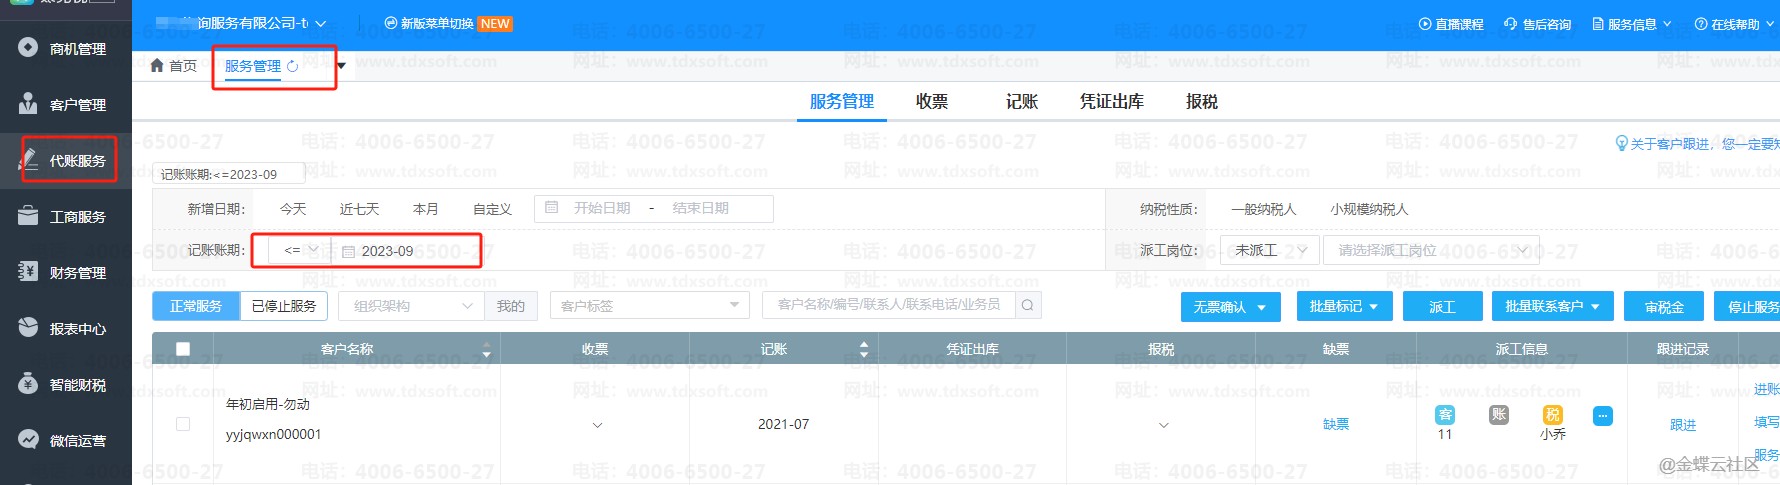Switch to 已停止服务 toggle

point(283,306)
